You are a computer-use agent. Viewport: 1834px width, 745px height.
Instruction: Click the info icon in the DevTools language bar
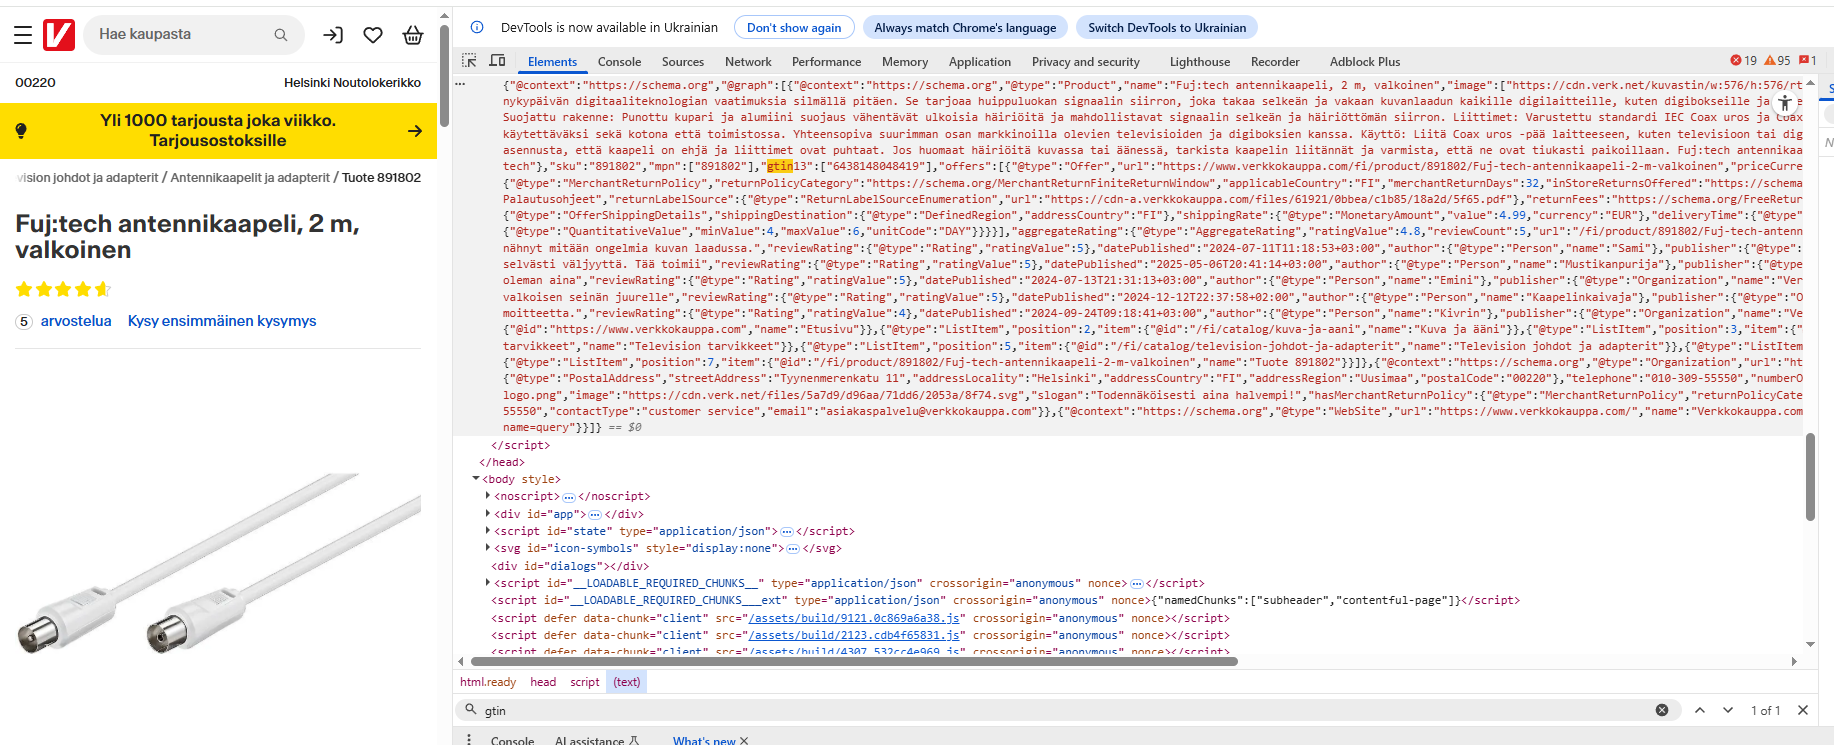(x=477, y=27)
